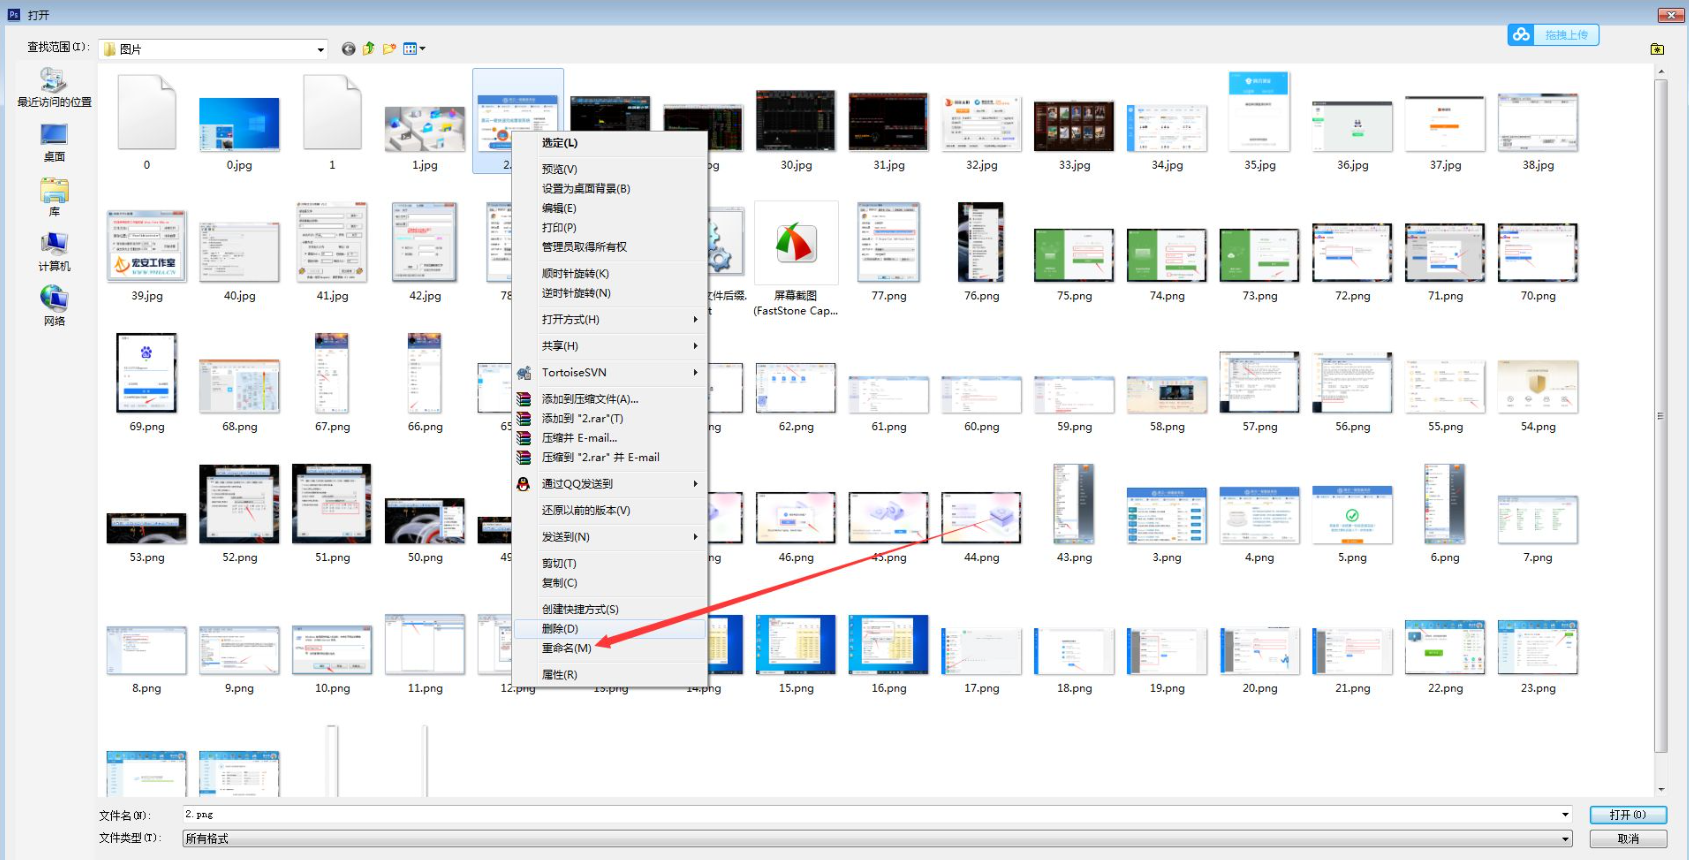
Task: Open the 文件名 dropdown arrow
Action: pos(1565,815)
